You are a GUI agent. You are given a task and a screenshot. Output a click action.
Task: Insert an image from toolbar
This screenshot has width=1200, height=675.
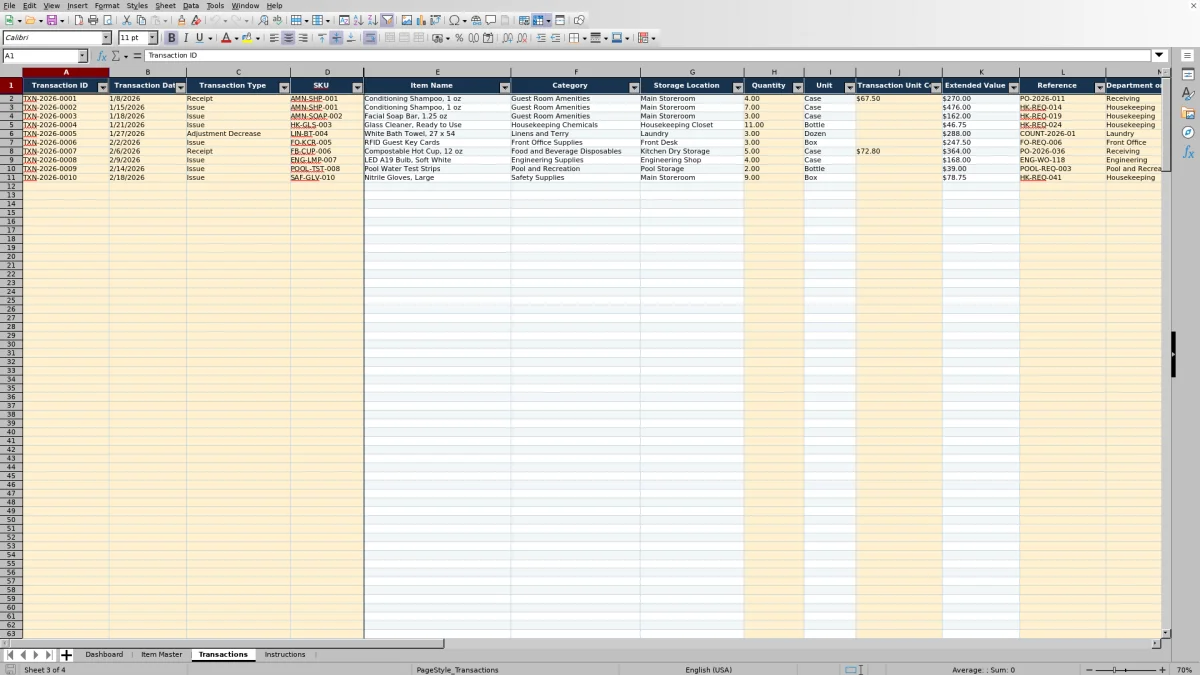tap(407, 20)
